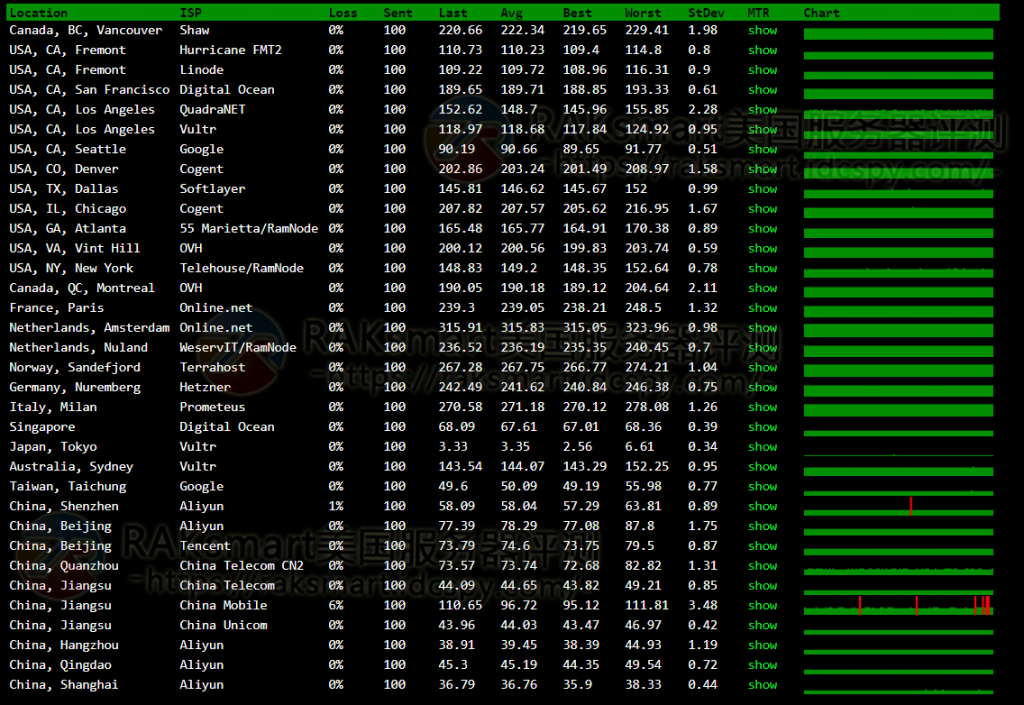Select the 323.96 worst latency value
1024x705 pixels.
(647, 328)
